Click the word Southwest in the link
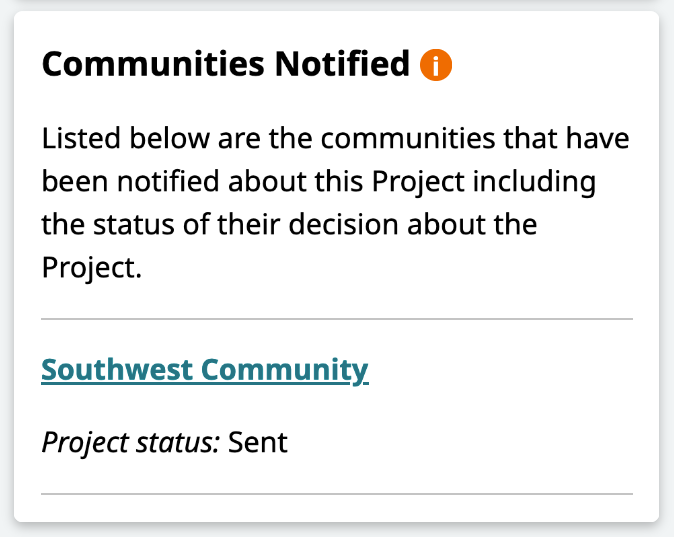The height and width of the screenshot is (537, 674). pos(117,370)
